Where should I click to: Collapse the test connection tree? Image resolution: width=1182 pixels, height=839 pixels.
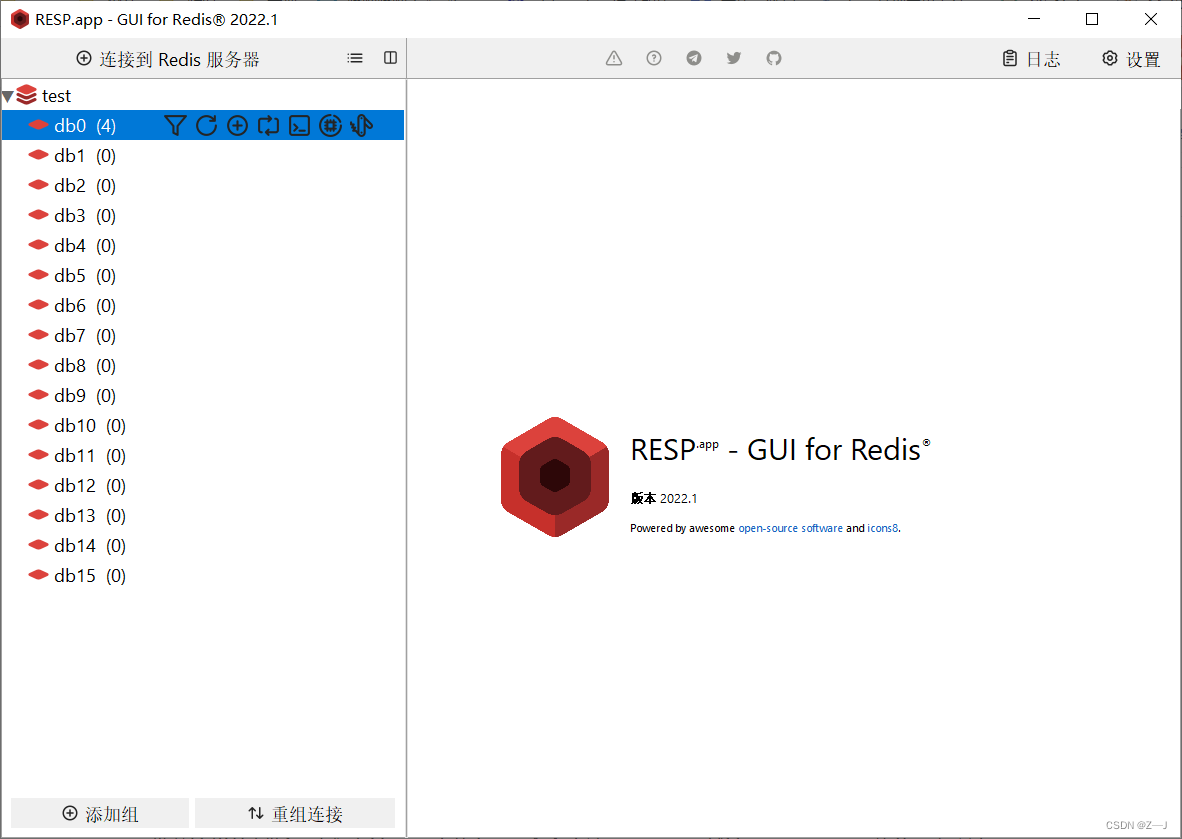(9, 95)
